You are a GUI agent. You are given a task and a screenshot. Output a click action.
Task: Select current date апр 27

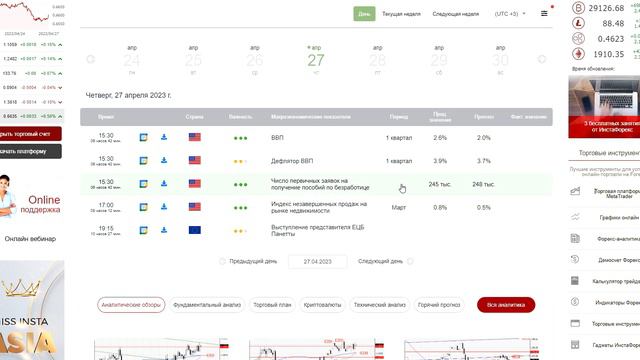316,60
